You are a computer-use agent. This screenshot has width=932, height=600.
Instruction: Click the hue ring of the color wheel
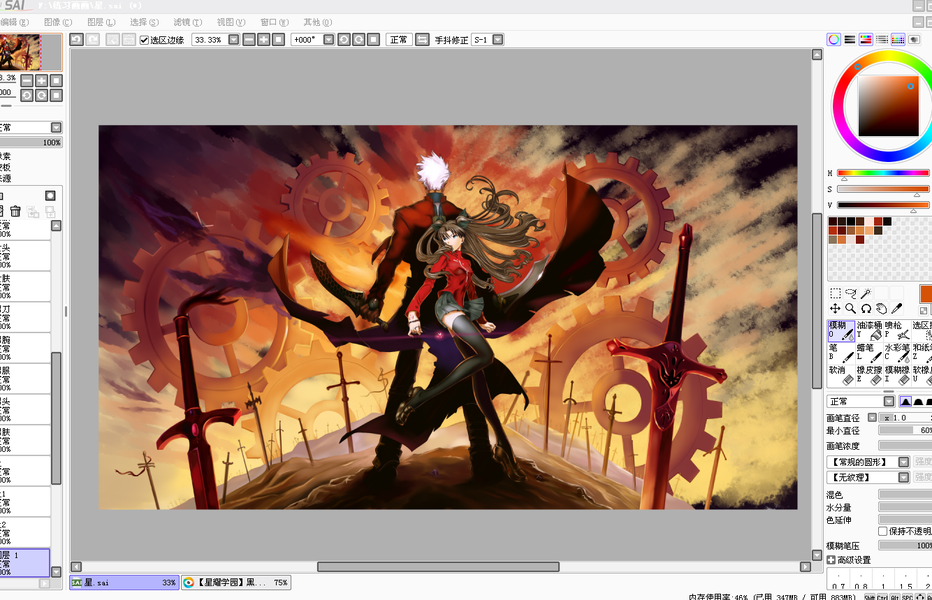click(840, 106)
